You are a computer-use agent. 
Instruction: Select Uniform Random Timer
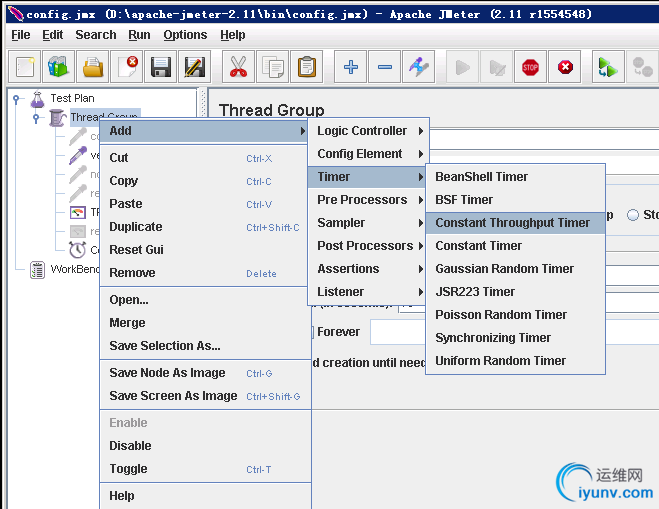tap(515, 361)
